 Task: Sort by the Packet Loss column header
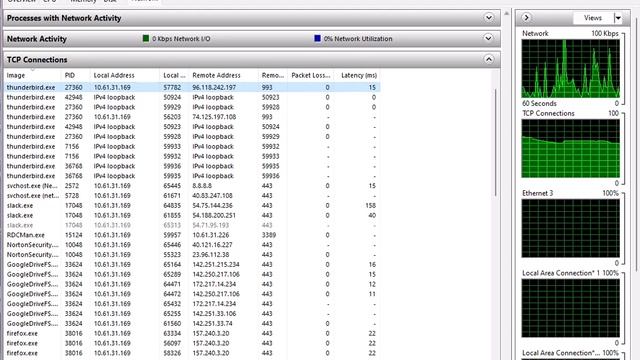(x=311, y=76)
